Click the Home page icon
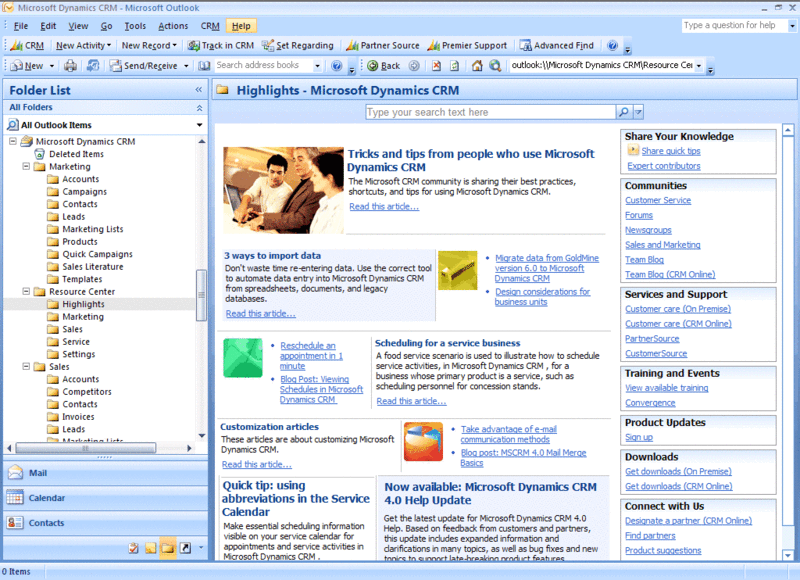 tap(477, 65)
